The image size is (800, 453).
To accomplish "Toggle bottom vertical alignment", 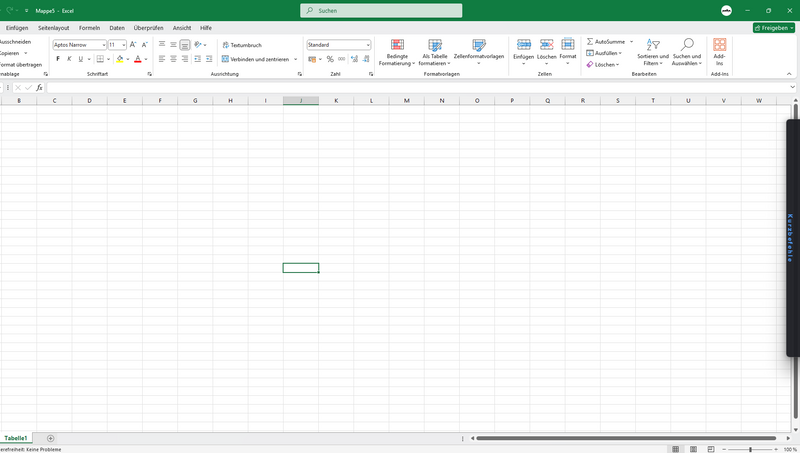I will (185, 45).
